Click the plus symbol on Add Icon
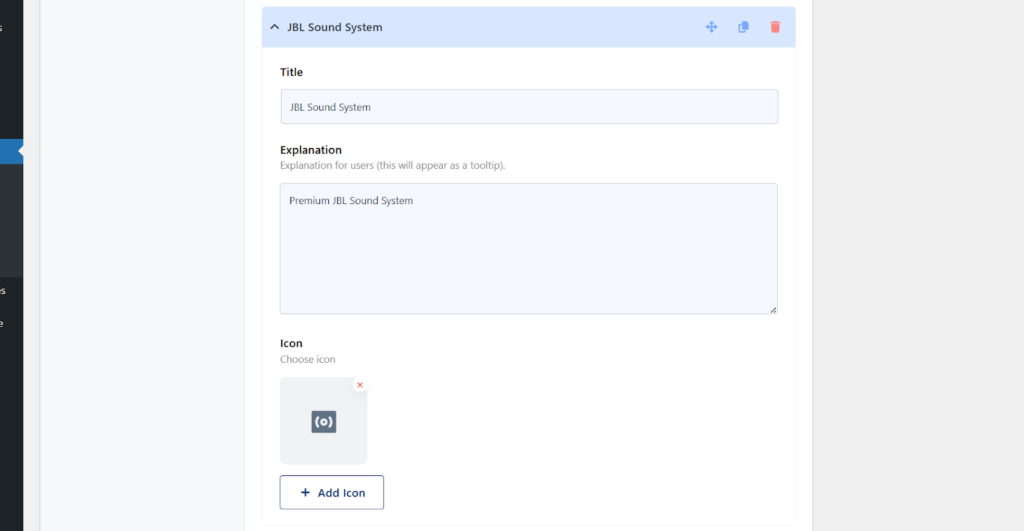Screen dimensions: 1024x531 coord(305,492)
